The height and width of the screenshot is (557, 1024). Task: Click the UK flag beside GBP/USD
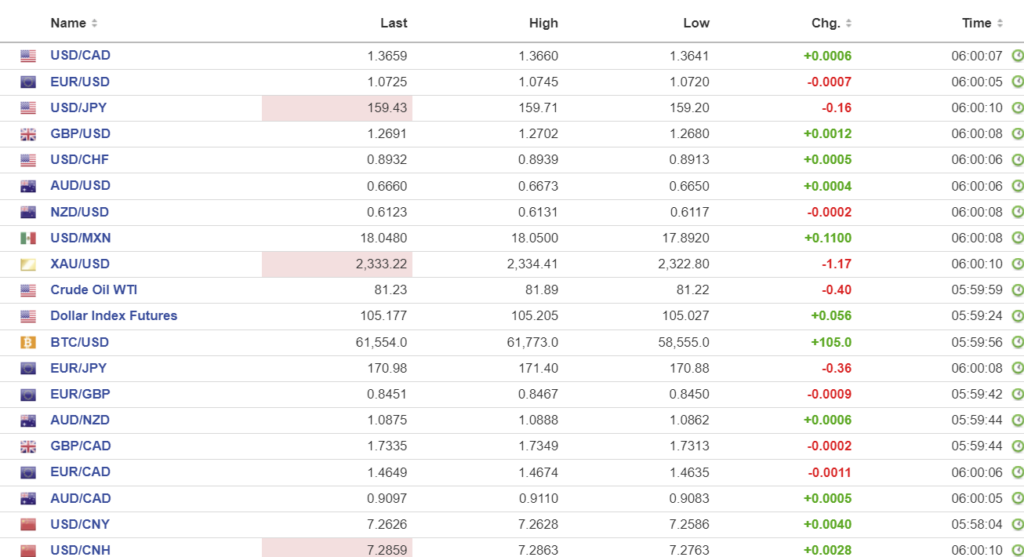[x=28, y=134]
